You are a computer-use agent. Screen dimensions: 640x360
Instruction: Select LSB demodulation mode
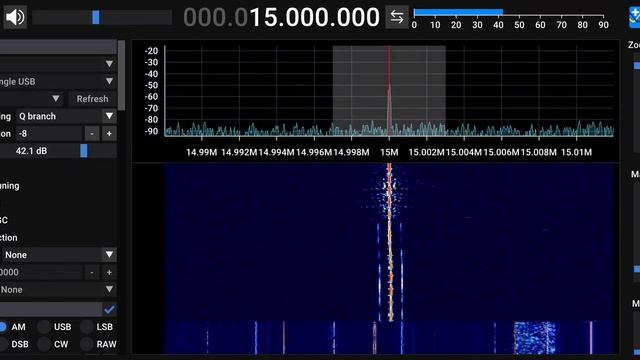[x=97, y=327]
